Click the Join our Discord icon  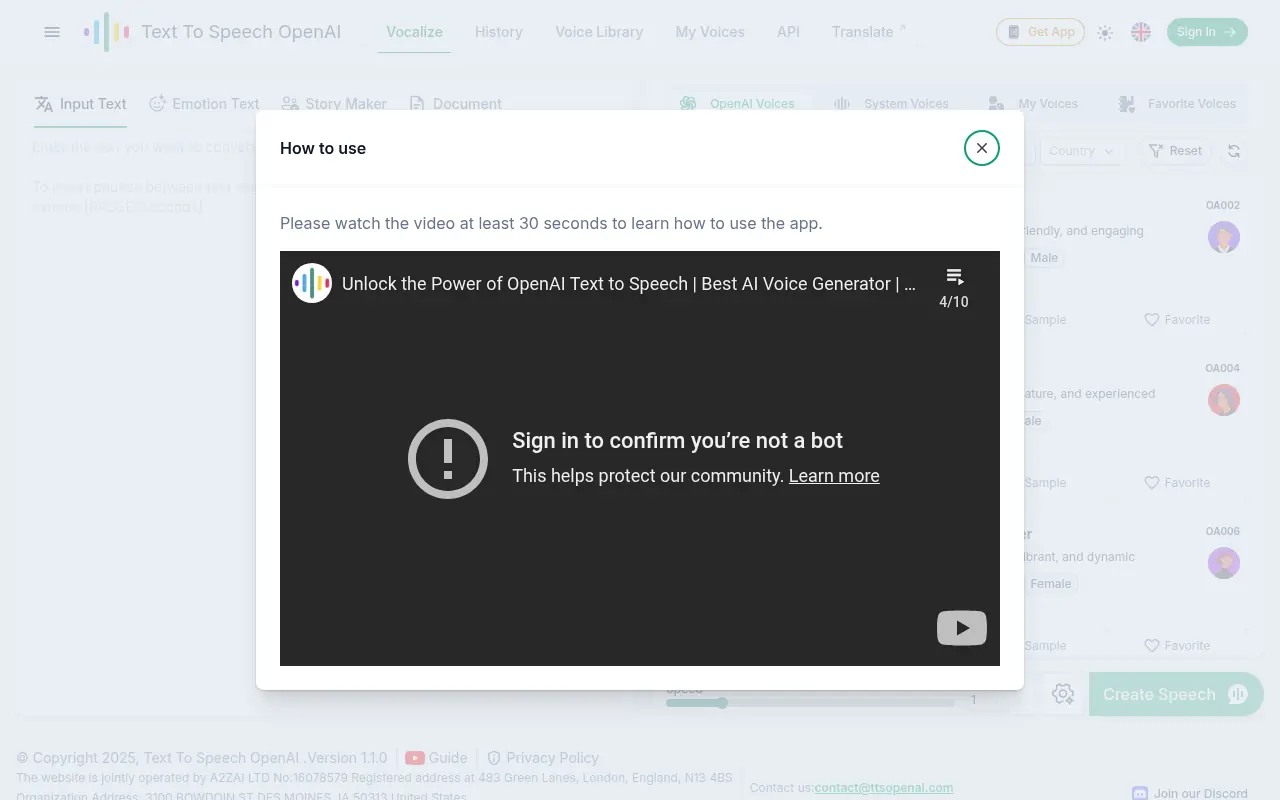[1138, 791]
